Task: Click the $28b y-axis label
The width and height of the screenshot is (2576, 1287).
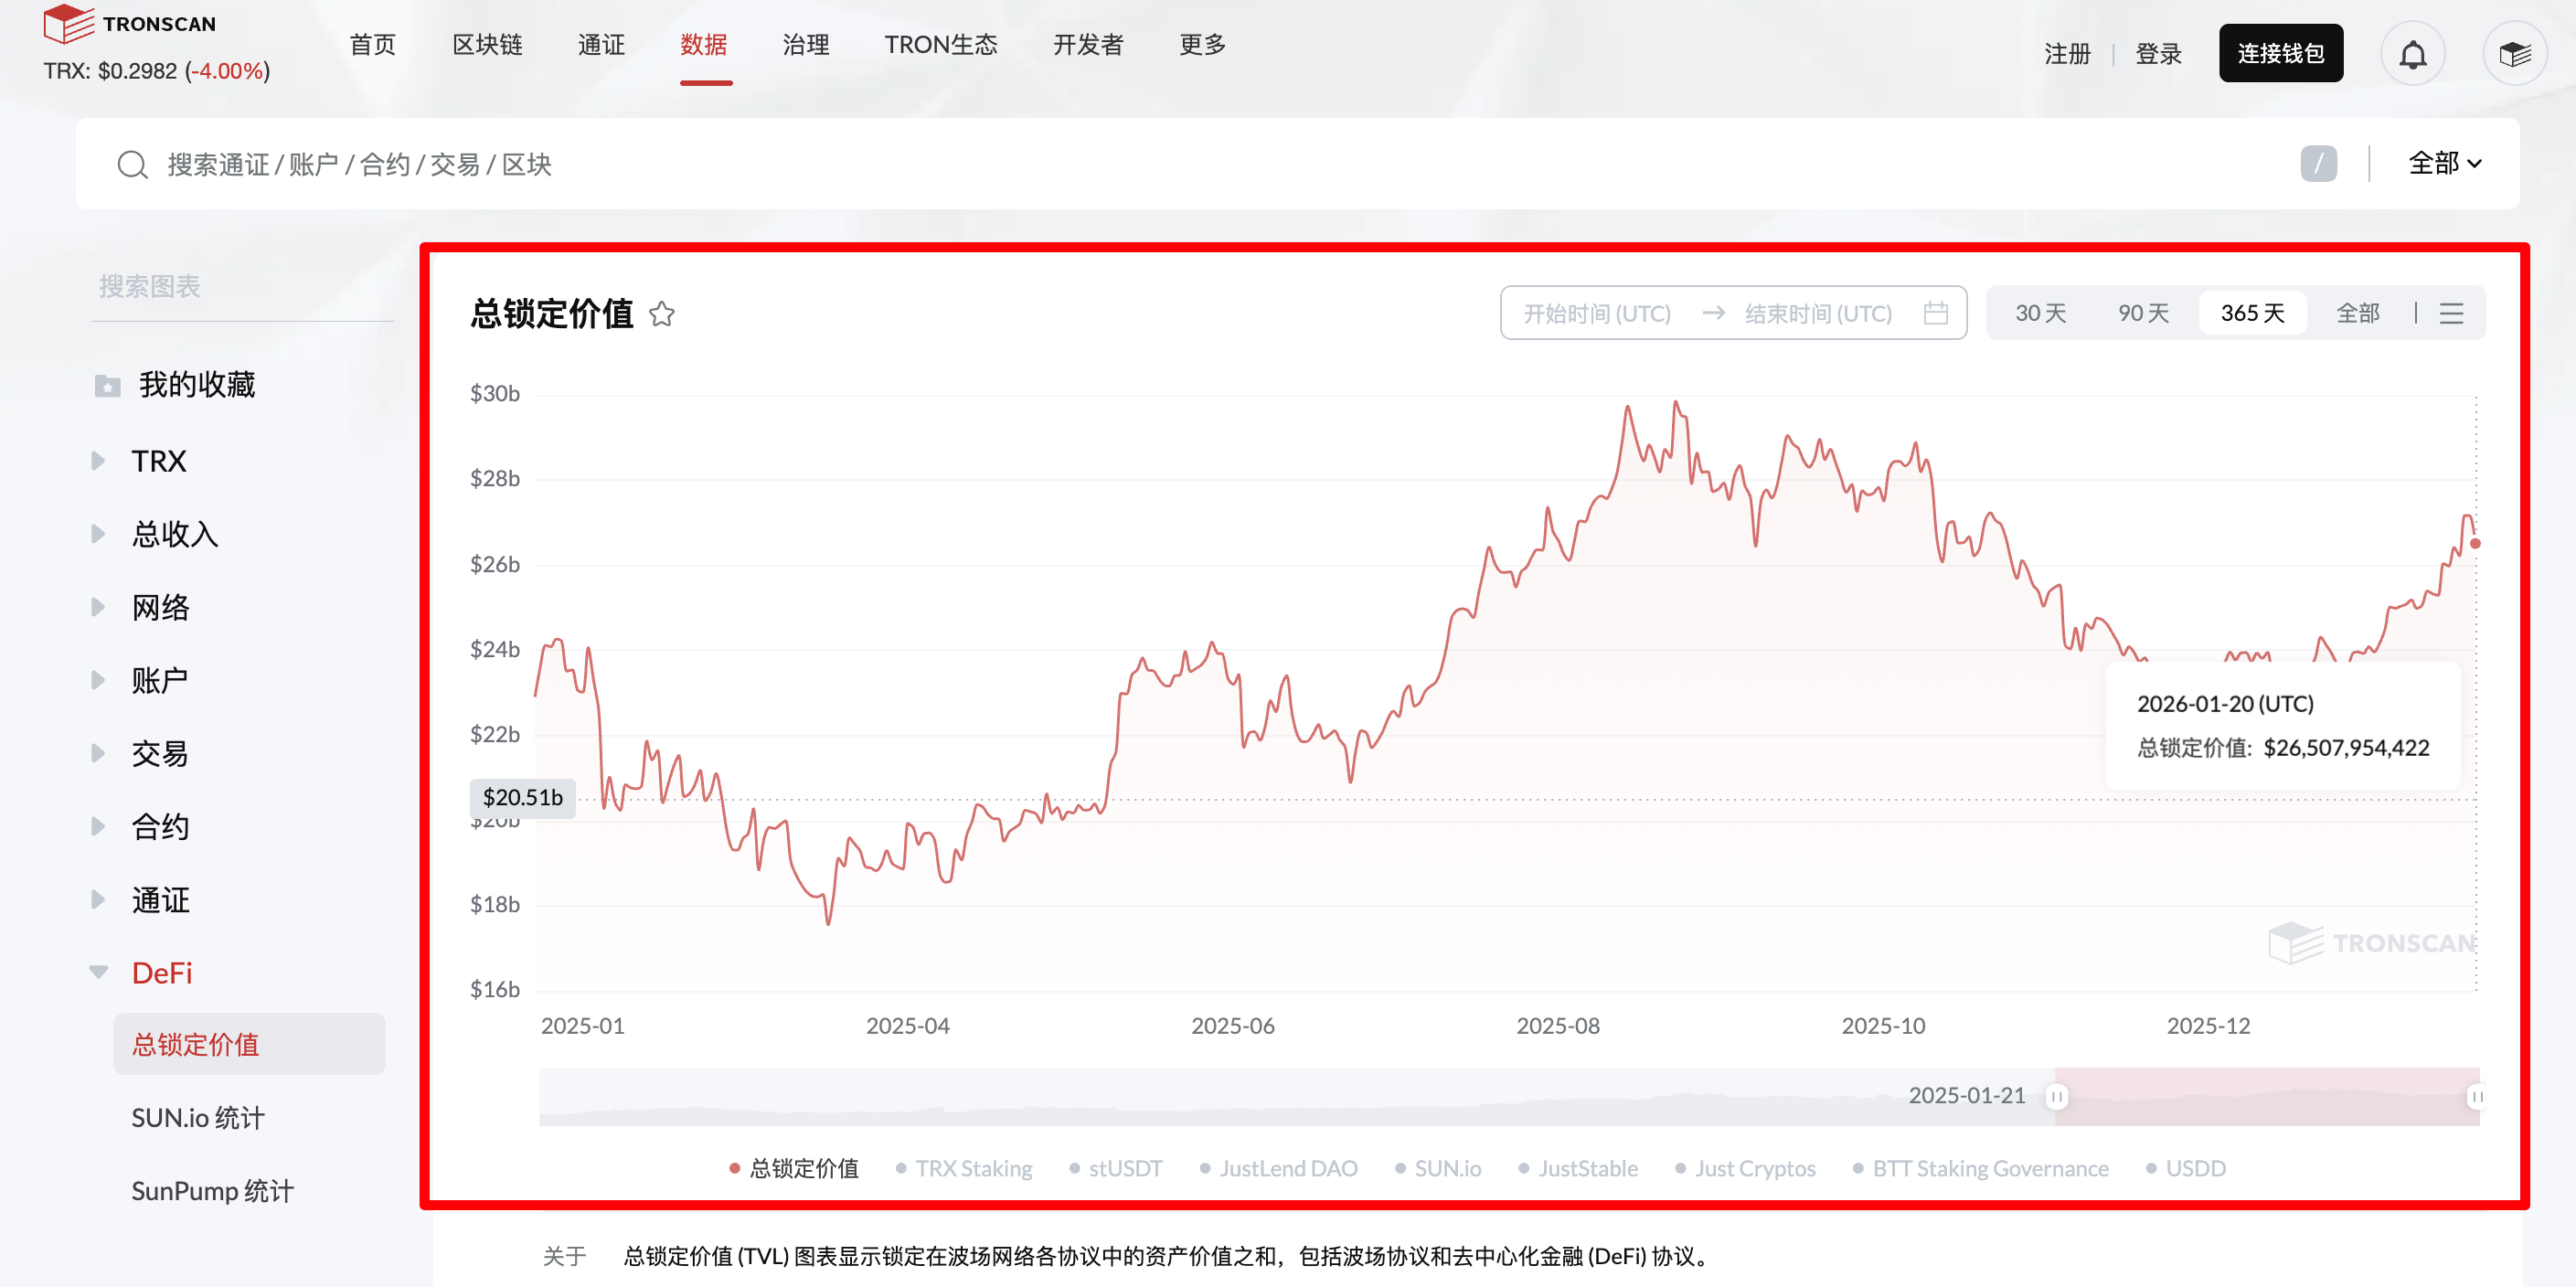Action: 494,479
